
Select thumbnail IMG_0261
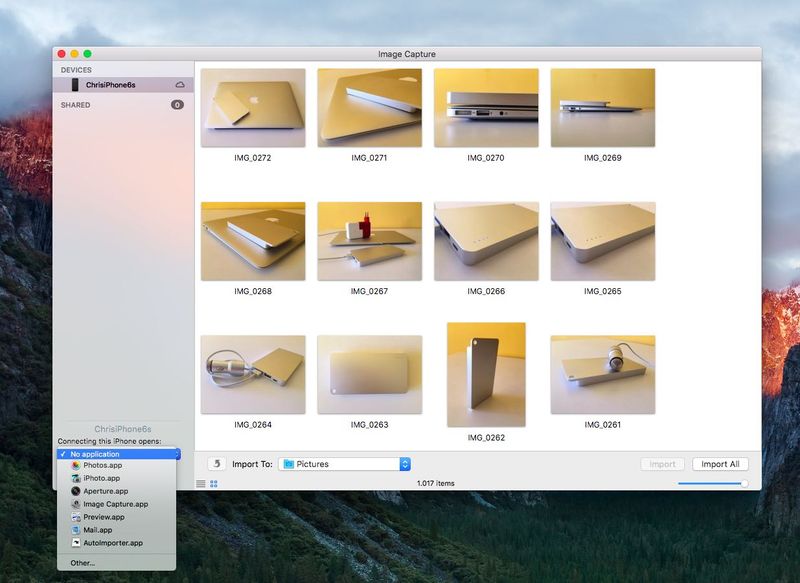603,374
